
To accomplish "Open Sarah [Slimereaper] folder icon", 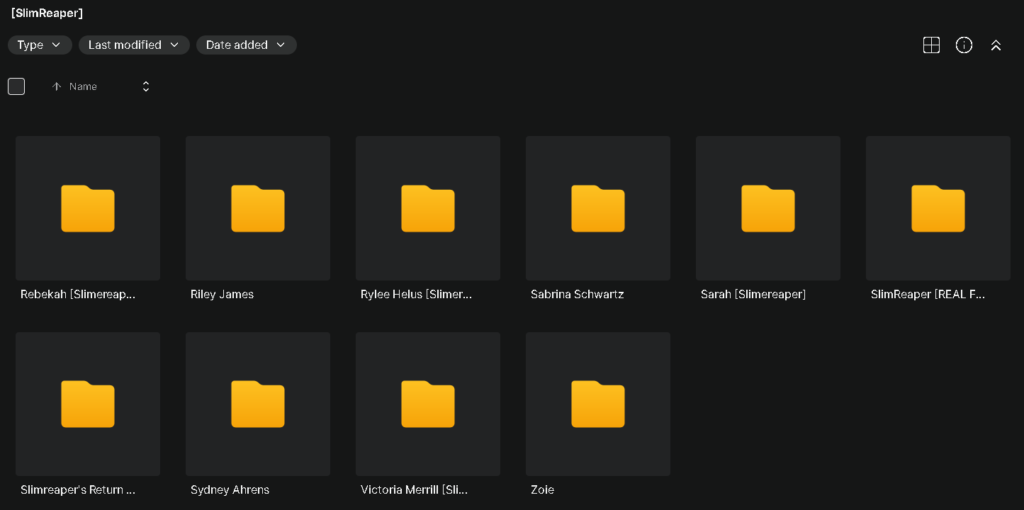I will tap(768, 208).
